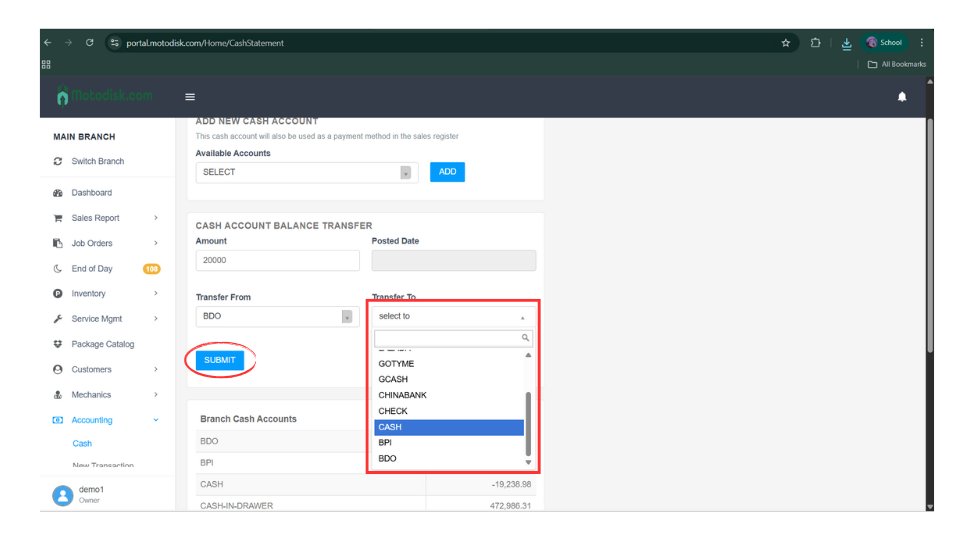The height and width of the screenshot is (540, 960).
Task: Expand the Sales Report submenu
Action: point(155,218)
